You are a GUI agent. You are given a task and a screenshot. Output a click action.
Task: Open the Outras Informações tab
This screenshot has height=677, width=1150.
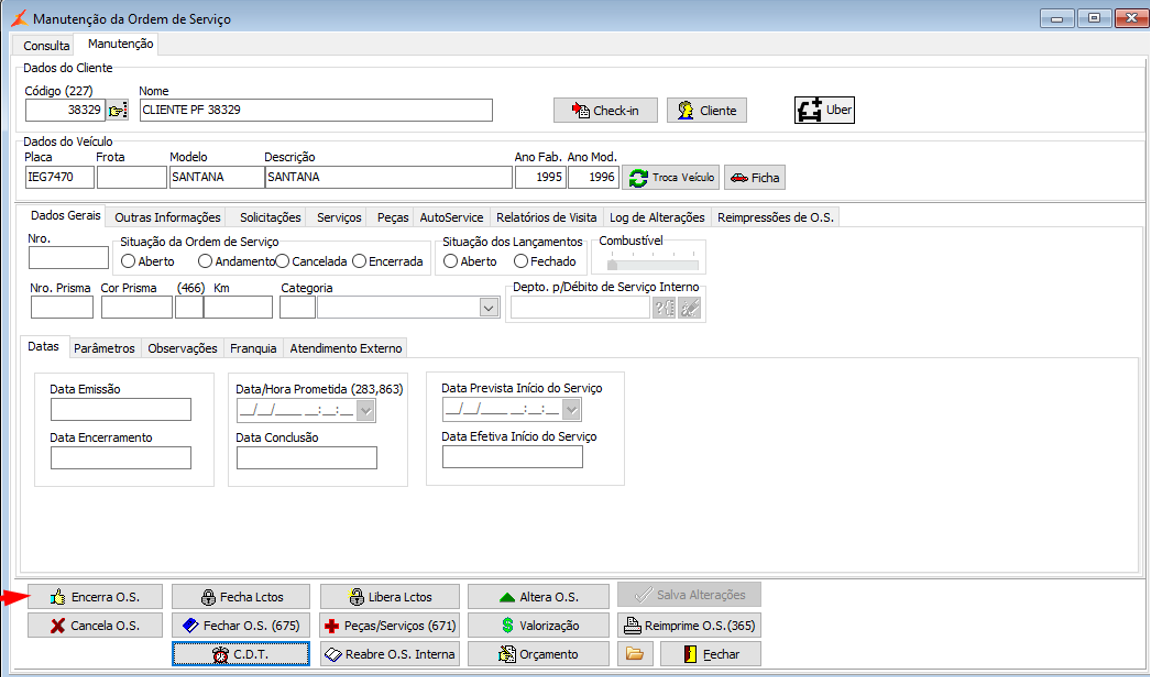(x=167, y=218)
